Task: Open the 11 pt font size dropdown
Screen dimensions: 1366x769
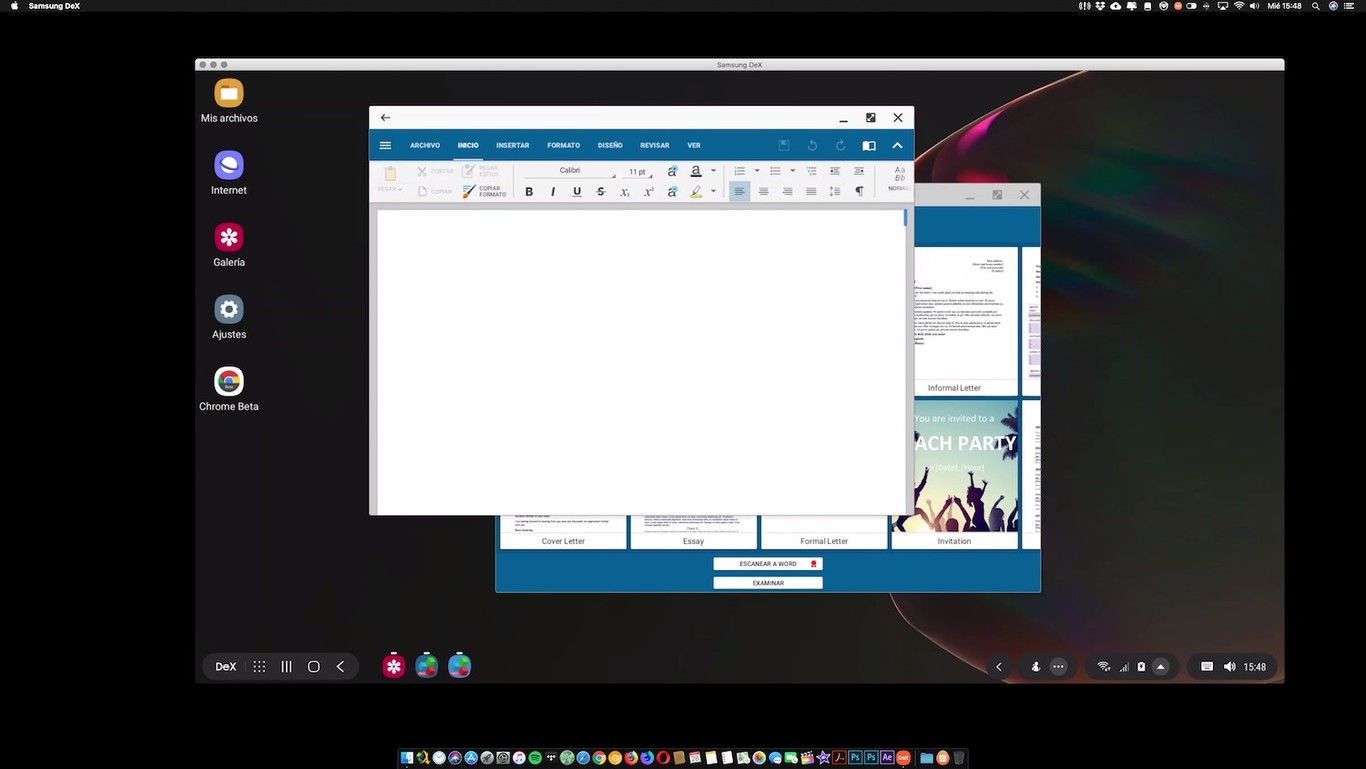Action: (637, 170)
